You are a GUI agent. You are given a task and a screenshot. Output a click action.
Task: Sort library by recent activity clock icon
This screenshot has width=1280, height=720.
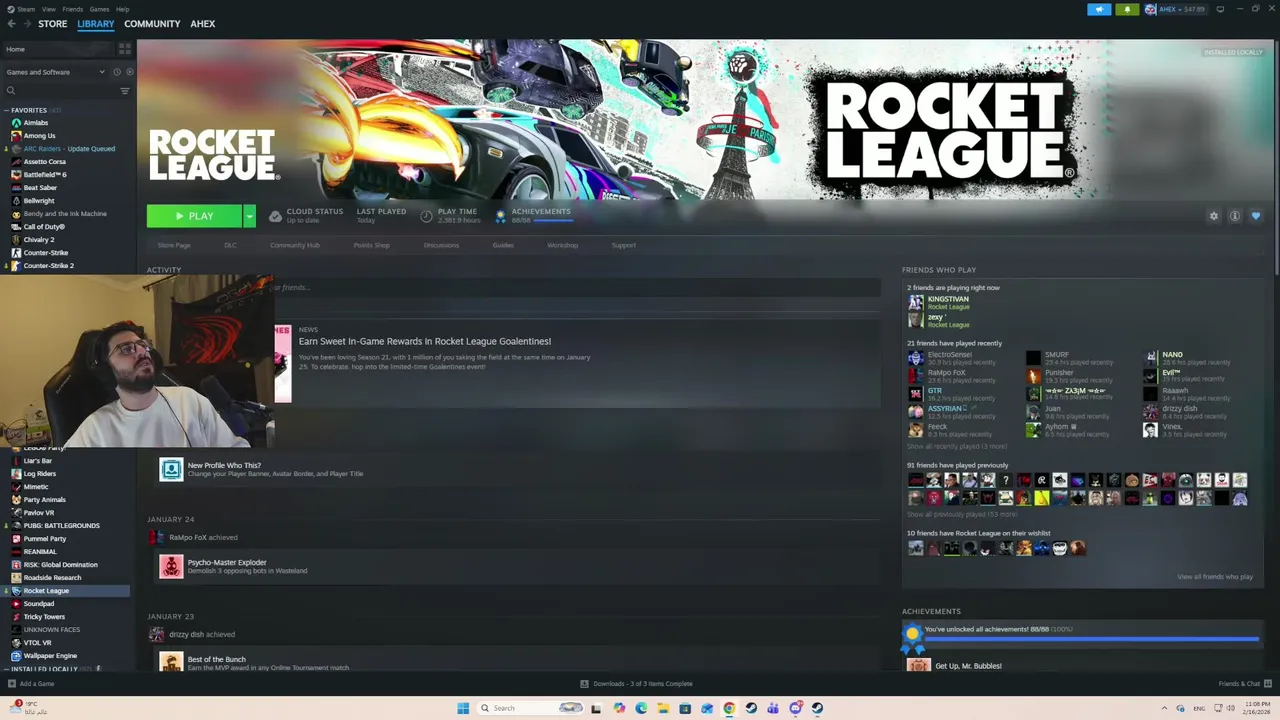(x=116, y=72)
